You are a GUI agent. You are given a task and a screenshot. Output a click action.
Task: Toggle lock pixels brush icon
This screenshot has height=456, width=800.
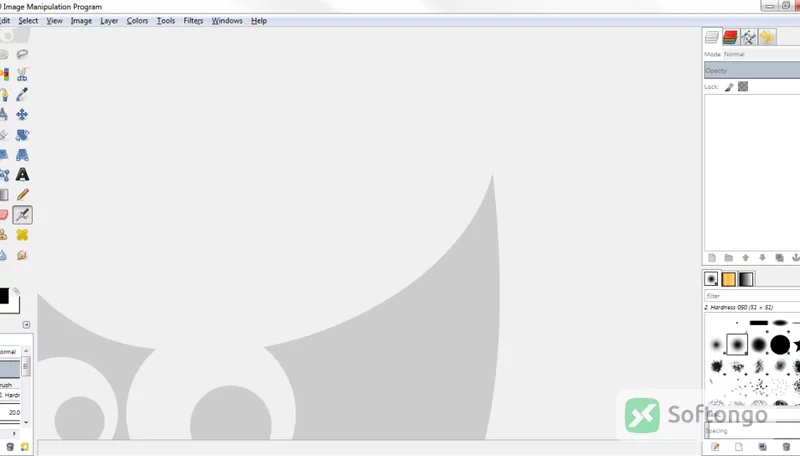729,87
